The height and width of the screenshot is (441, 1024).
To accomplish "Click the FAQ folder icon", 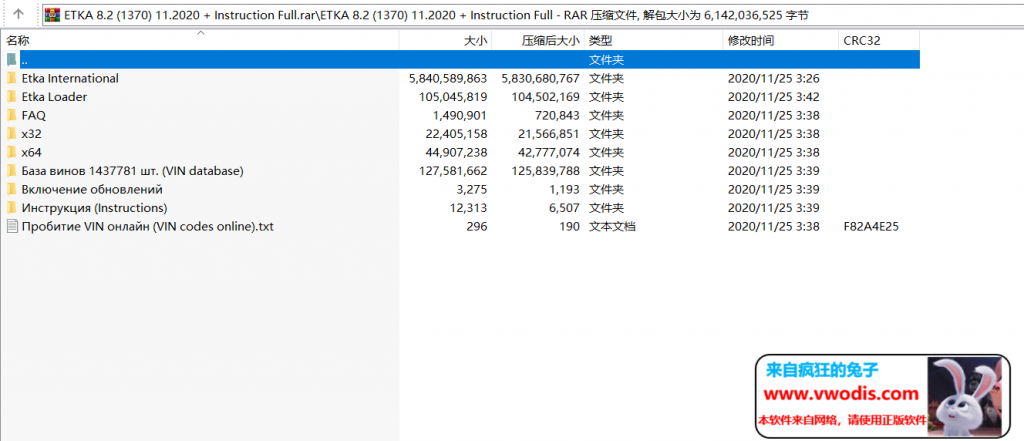I will pos(11,116).
